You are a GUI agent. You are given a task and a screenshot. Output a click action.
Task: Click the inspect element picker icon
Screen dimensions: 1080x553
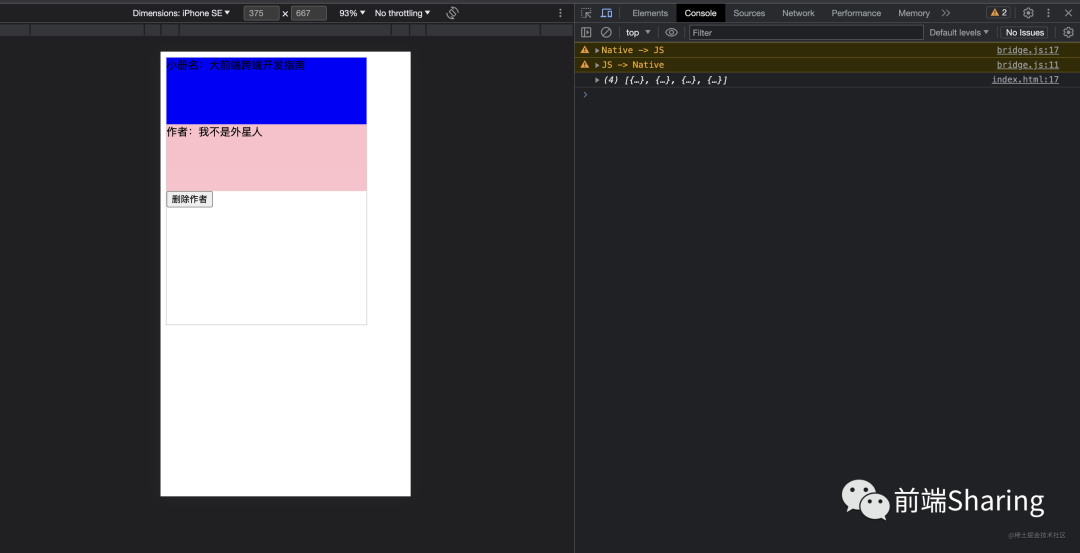pyautogui.click(x=586, y=13)
